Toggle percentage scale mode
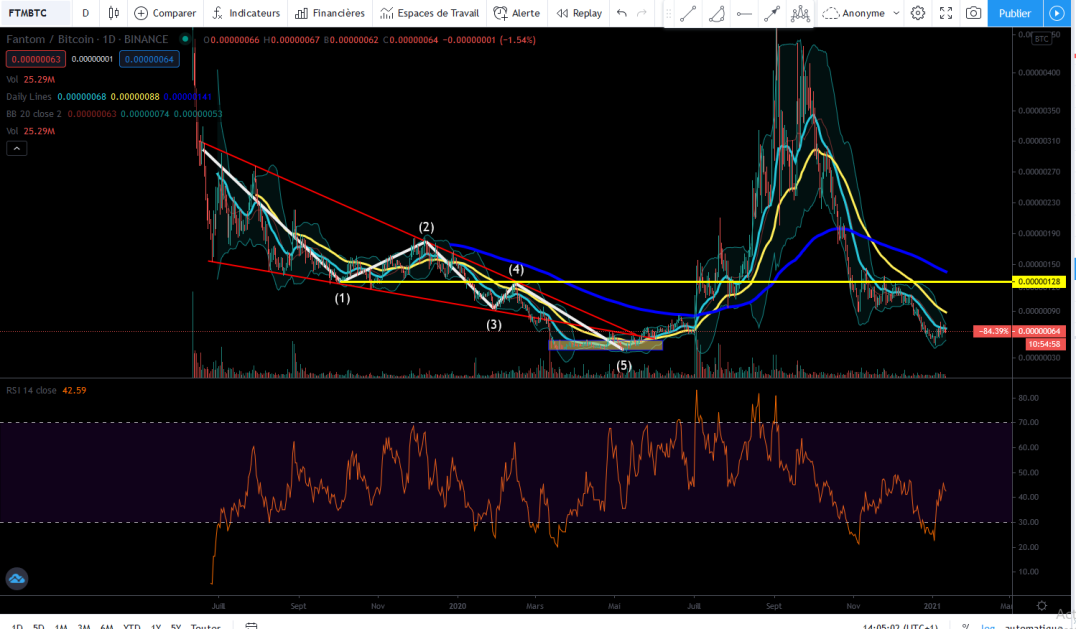This screenshot has width=1076, height=629. click(966, 626)
